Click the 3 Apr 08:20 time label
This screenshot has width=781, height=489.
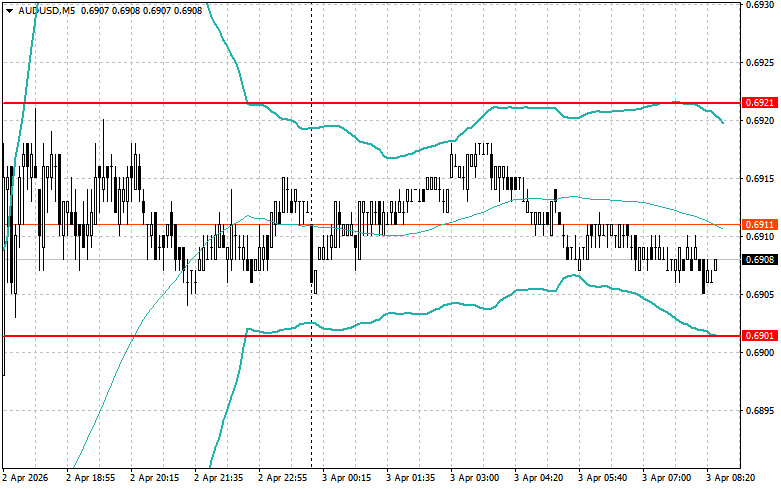(731, 478)
